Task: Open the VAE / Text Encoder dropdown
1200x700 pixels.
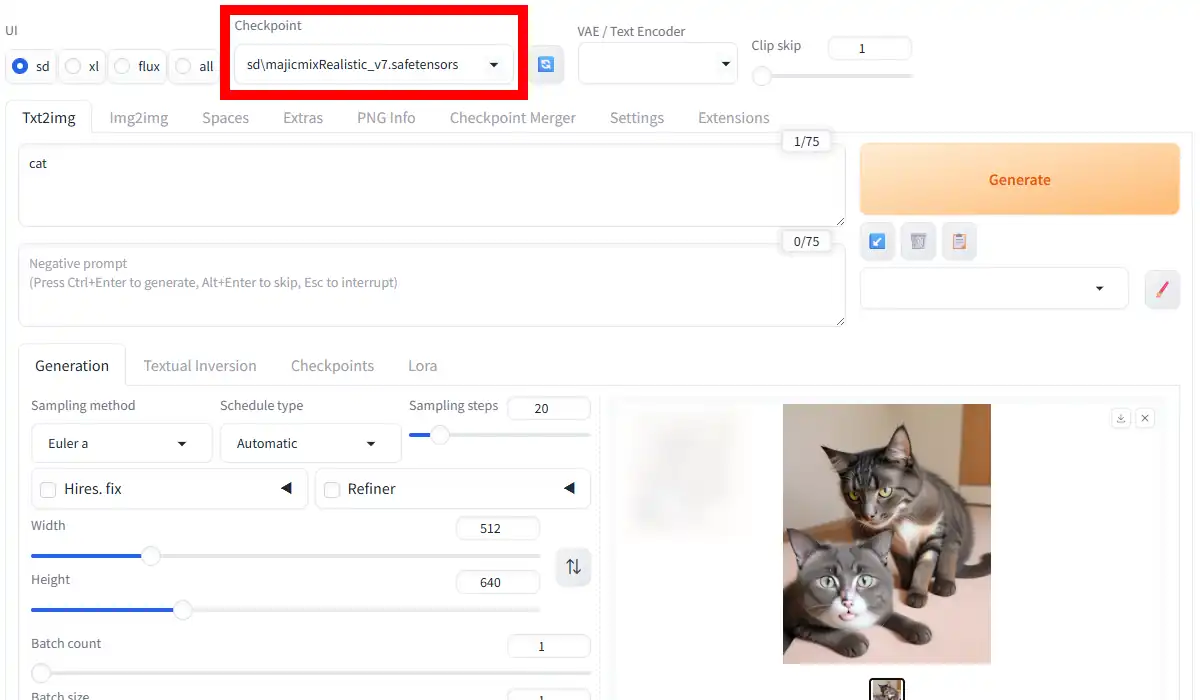Action: pos(657,64)
